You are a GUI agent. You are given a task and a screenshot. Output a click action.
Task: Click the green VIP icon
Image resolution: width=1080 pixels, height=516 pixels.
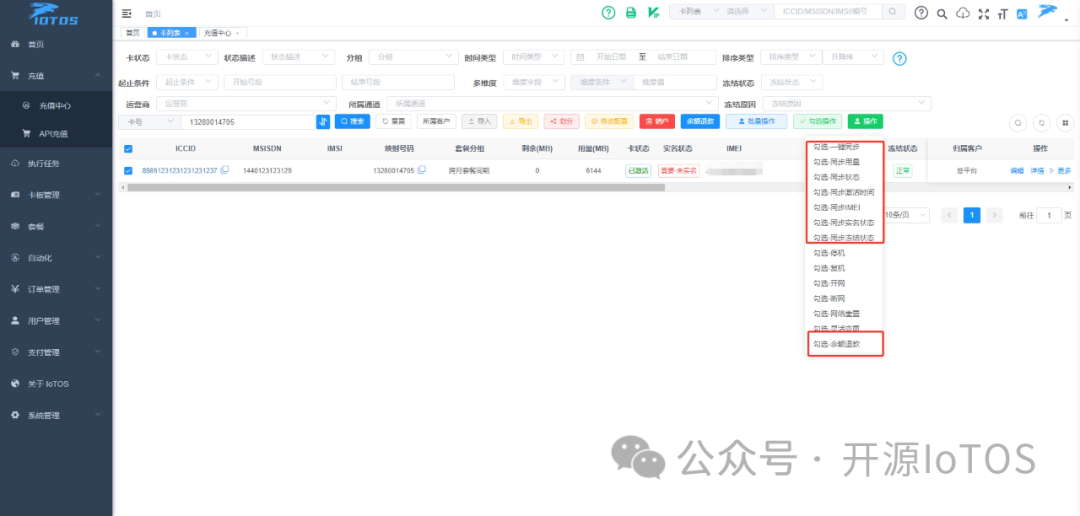(653, 12)
